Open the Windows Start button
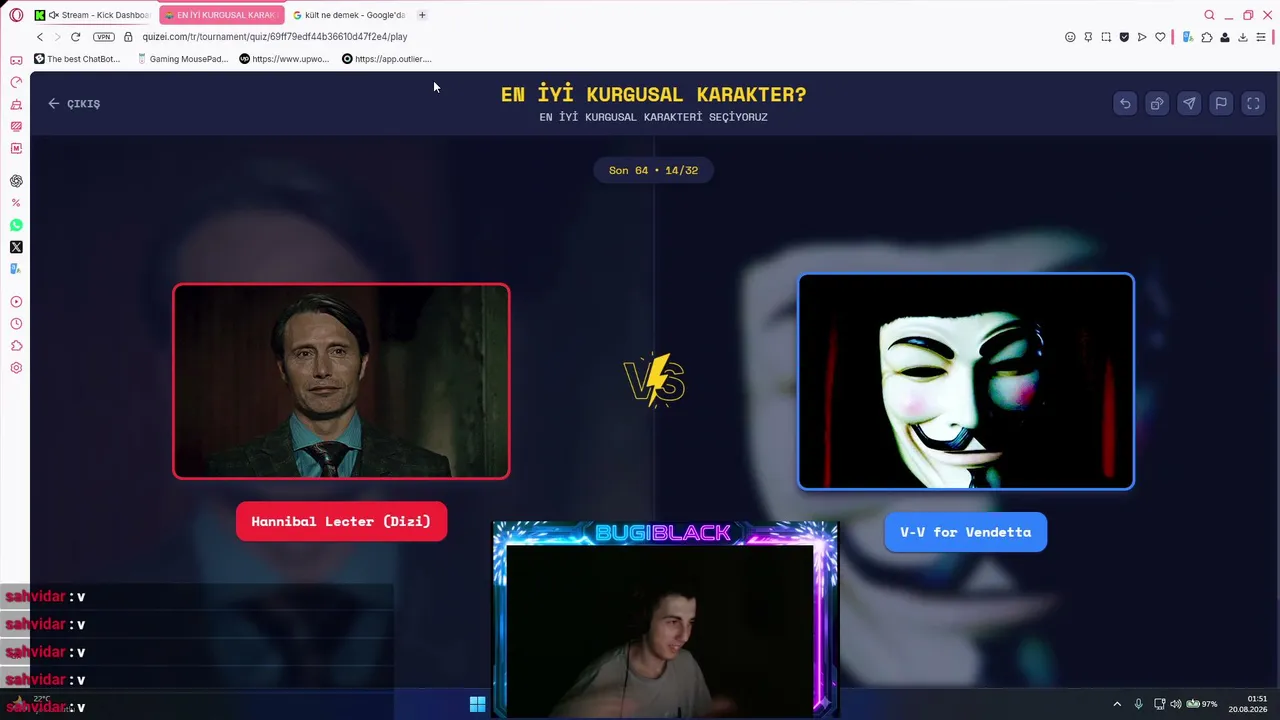The width and height of the screenshot is (1280, 720). click(x=477, y=704)
